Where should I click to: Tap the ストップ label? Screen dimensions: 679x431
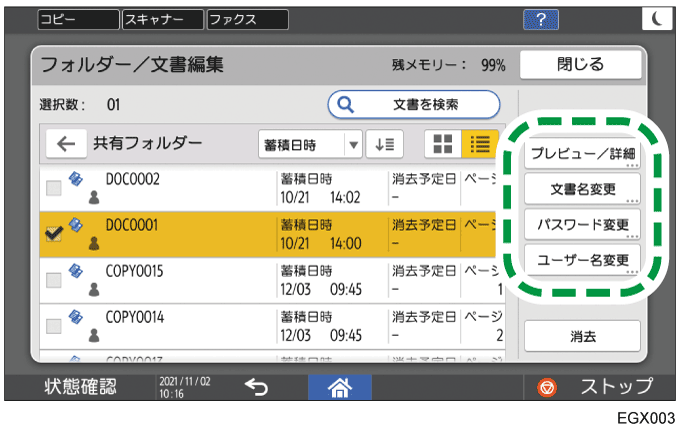(x=616, y=386)
